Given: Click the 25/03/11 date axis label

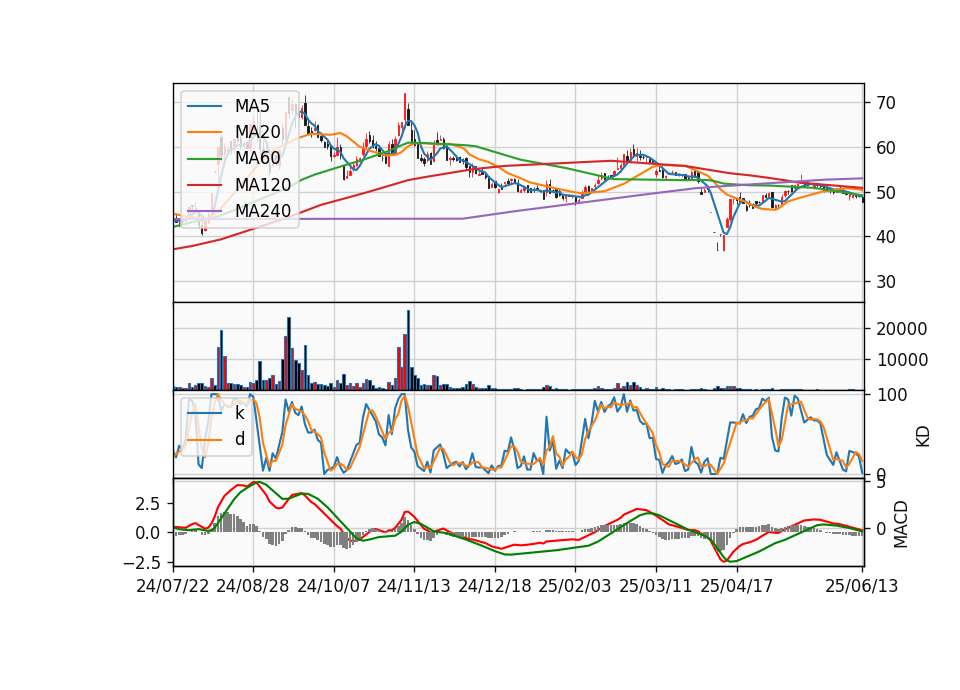Looking at the screenshot, I should click(x=656, y=586).
